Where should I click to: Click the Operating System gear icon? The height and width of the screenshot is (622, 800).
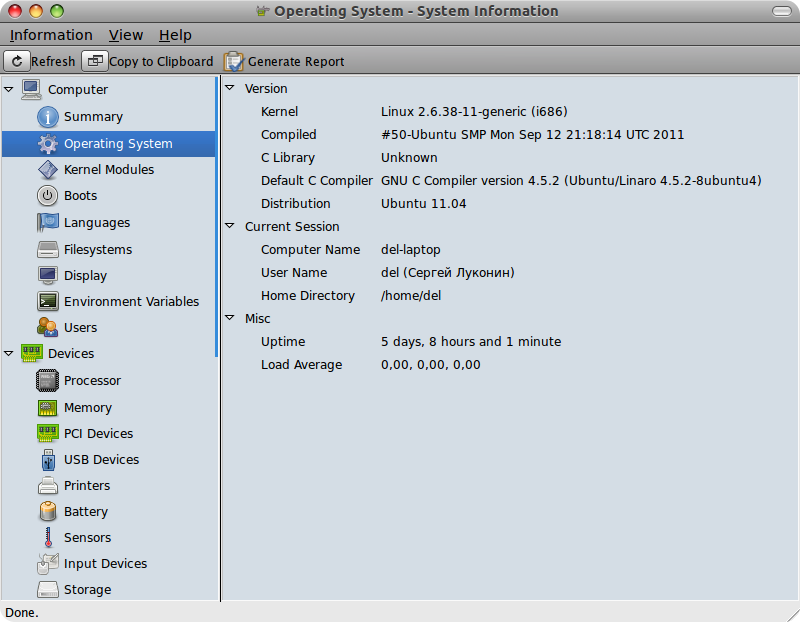point(47,144)
